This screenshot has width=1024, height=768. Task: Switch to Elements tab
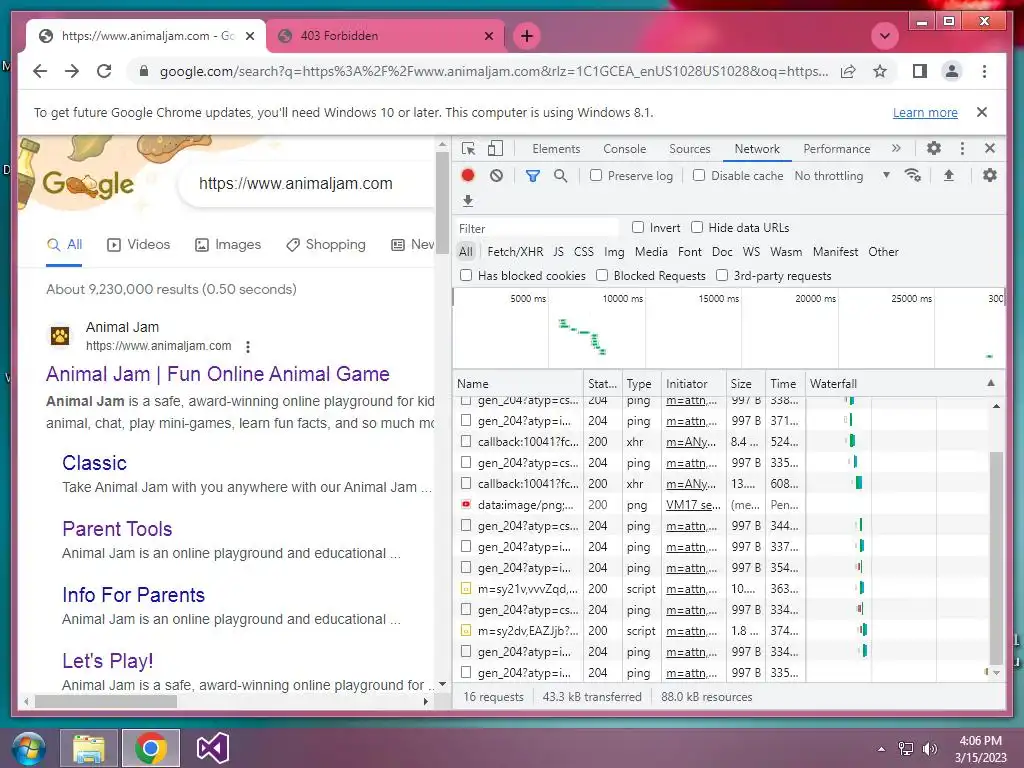click(556, 149)
